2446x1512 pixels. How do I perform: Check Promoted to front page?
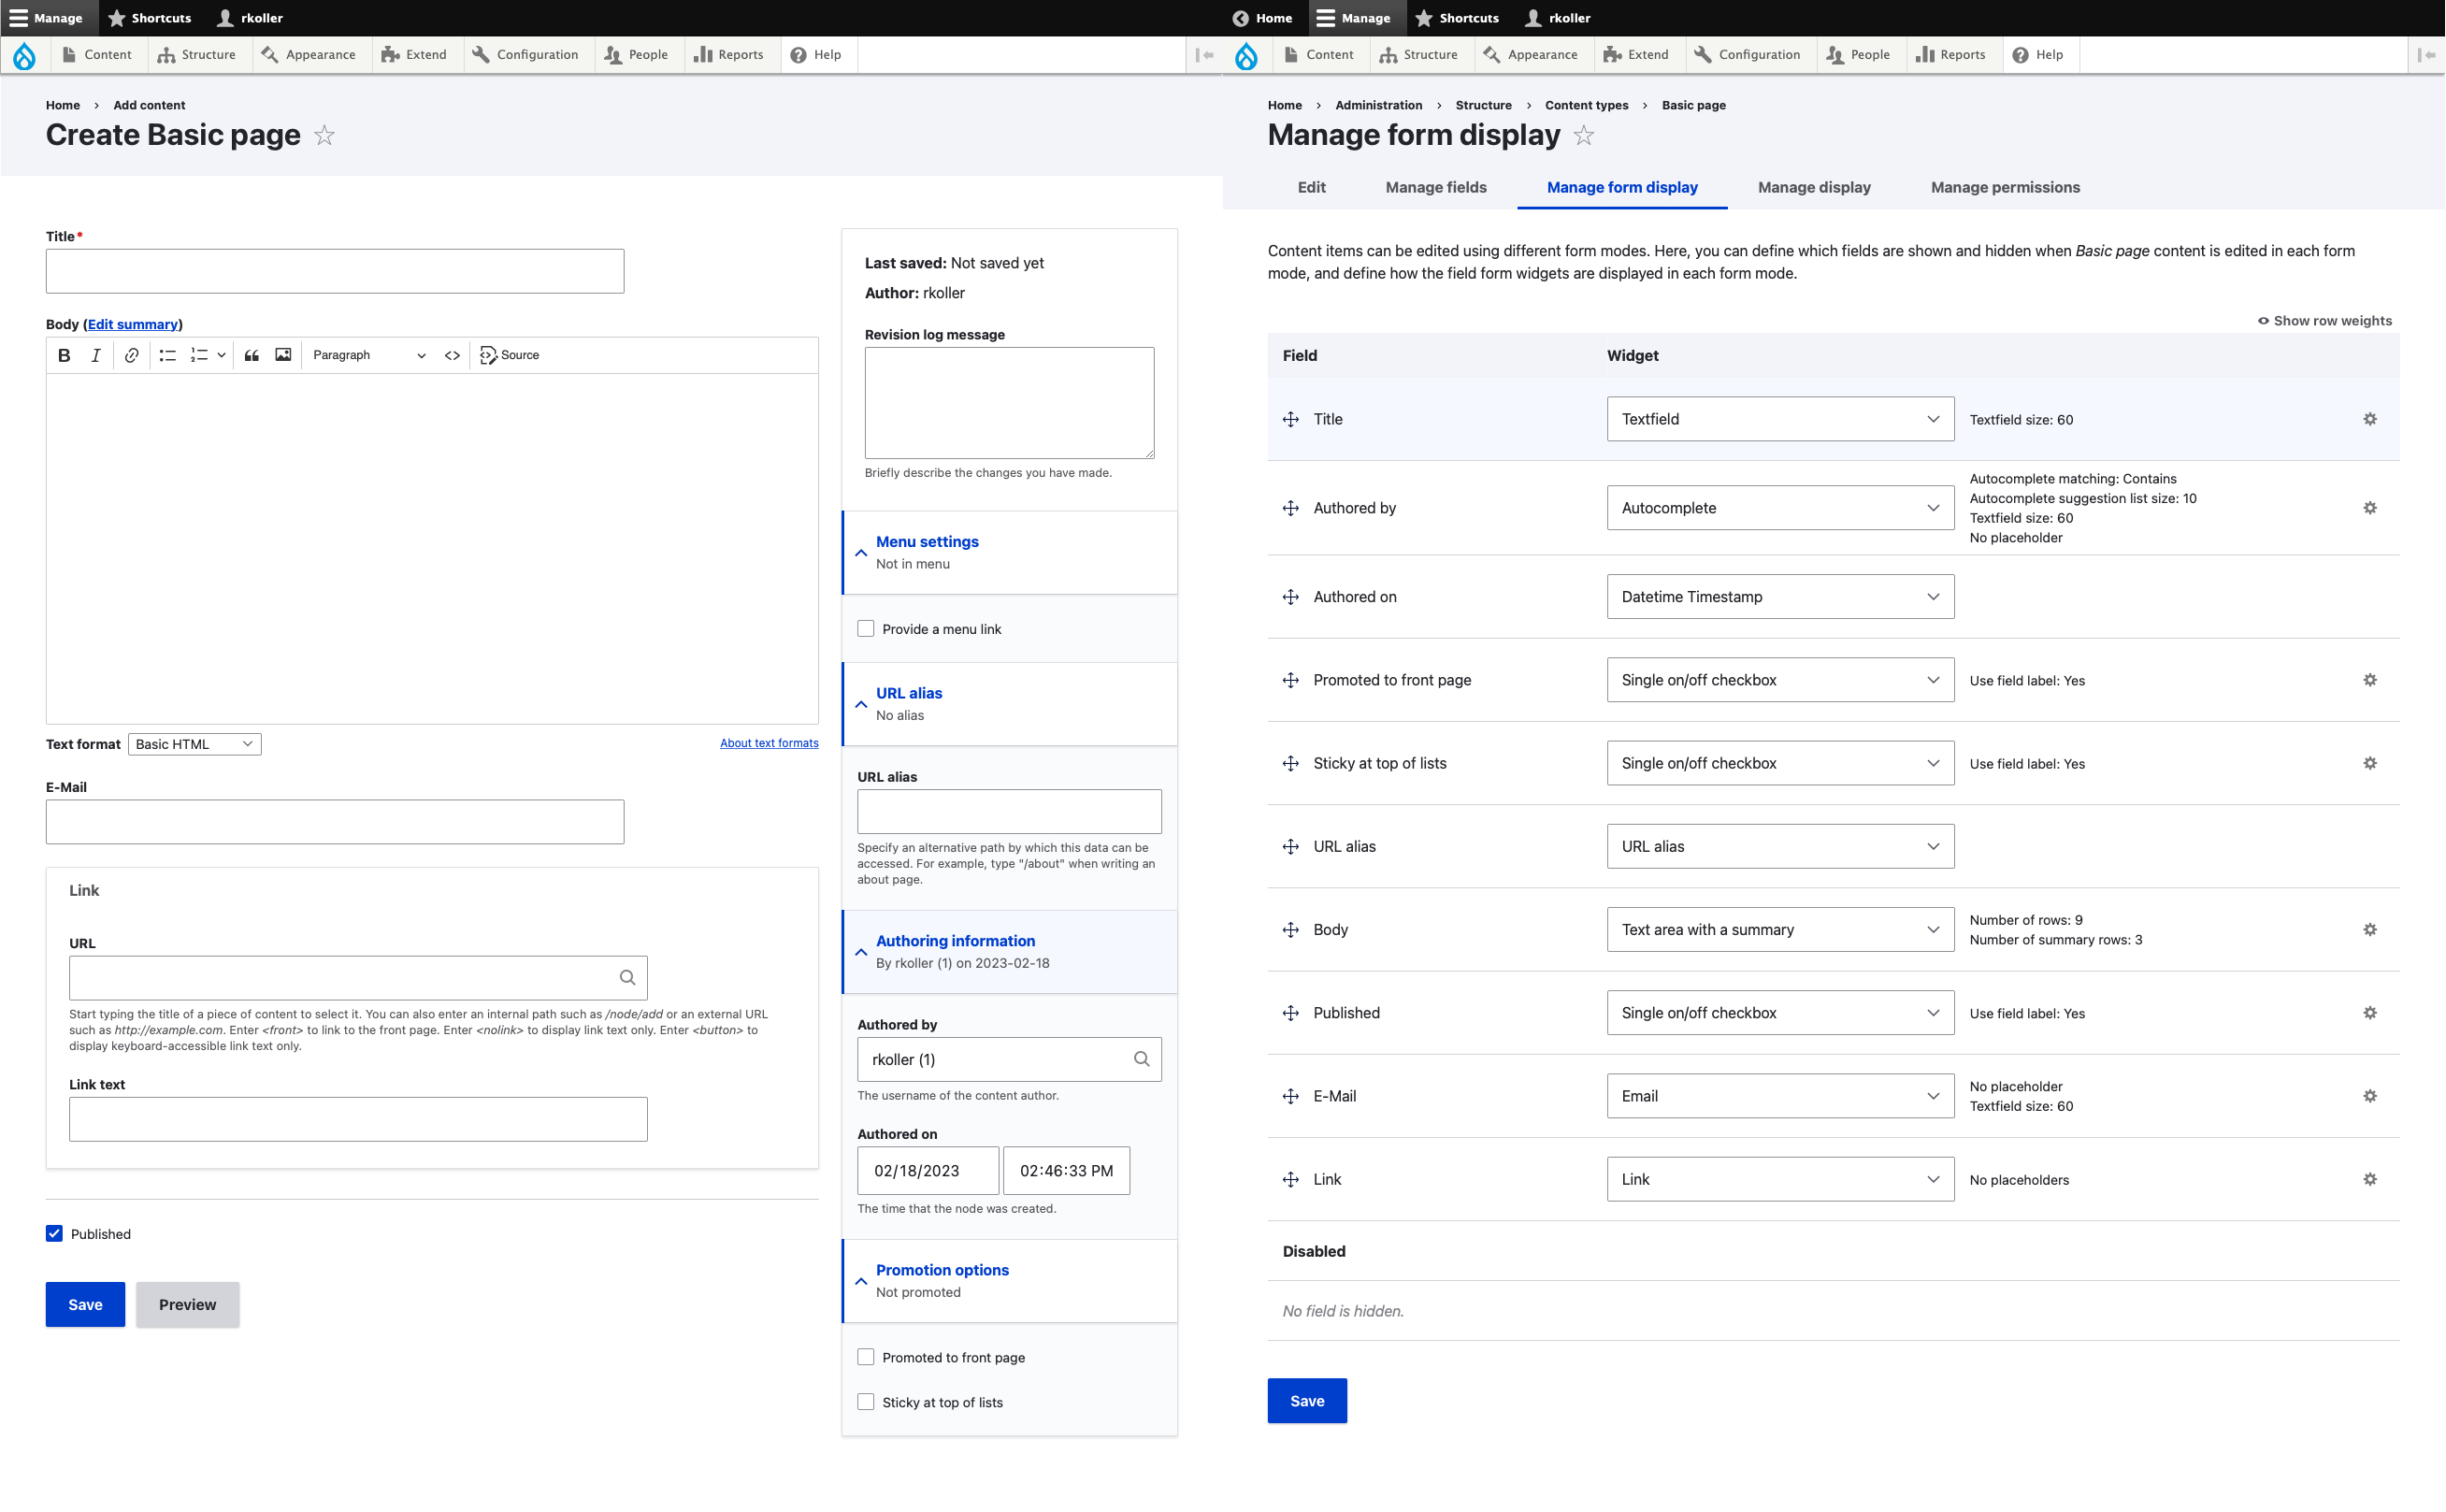(866, 1357)
